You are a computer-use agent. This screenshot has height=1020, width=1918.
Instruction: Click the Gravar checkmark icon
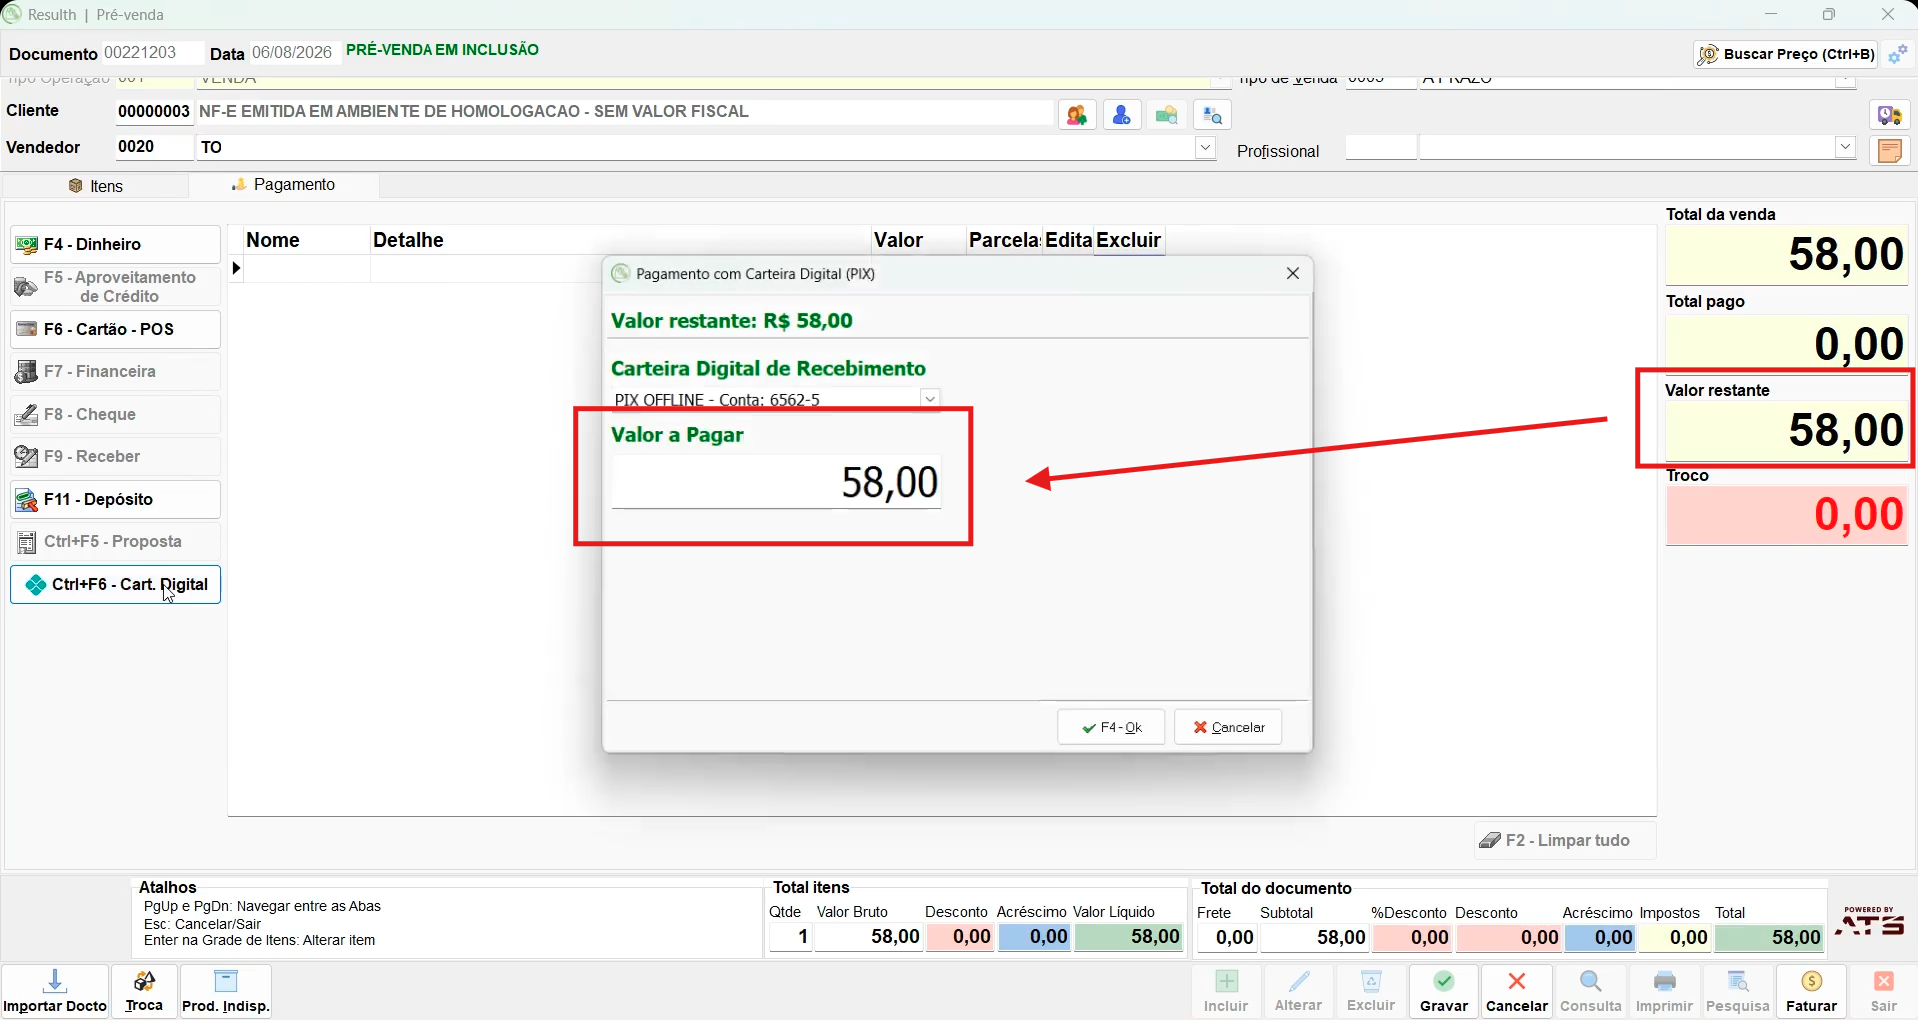coord(1444,991)
